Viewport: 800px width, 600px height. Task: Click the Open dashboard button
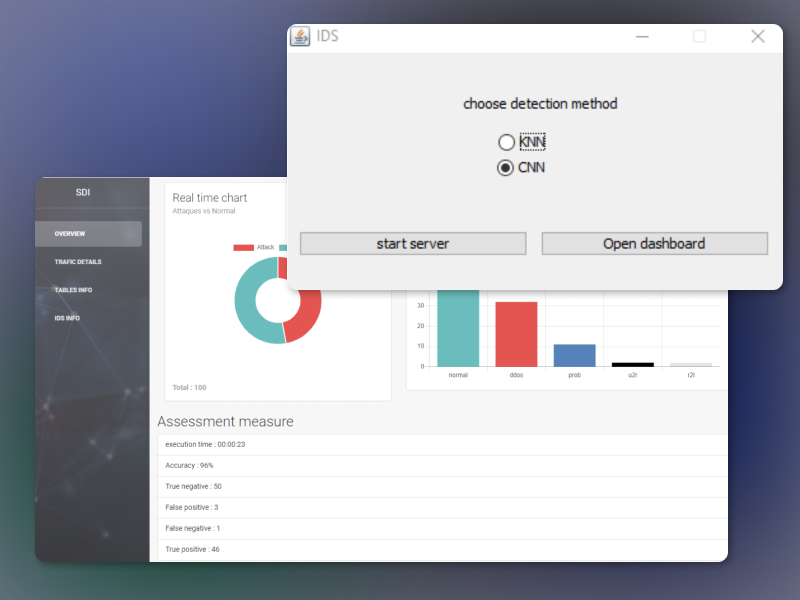click(654, 243)
